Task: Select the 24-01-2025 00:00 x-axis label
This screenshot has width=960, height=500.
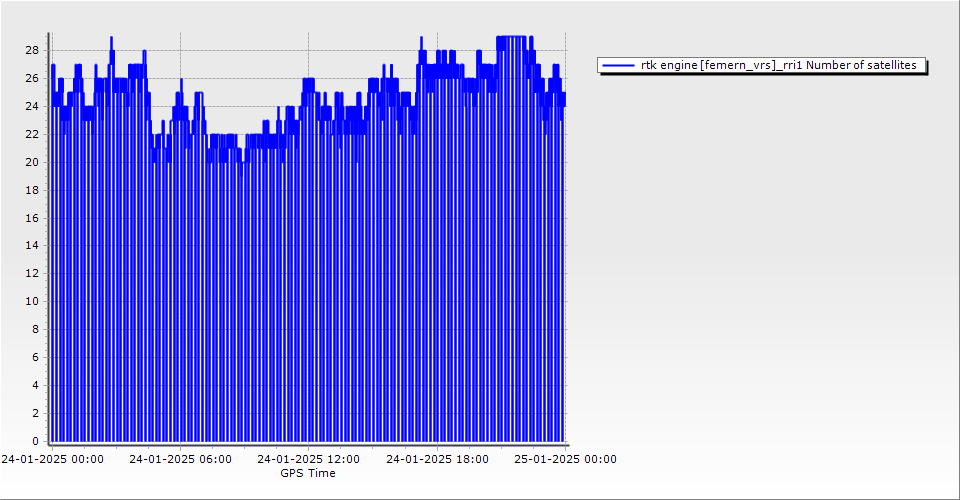Action: click(51, 460)
